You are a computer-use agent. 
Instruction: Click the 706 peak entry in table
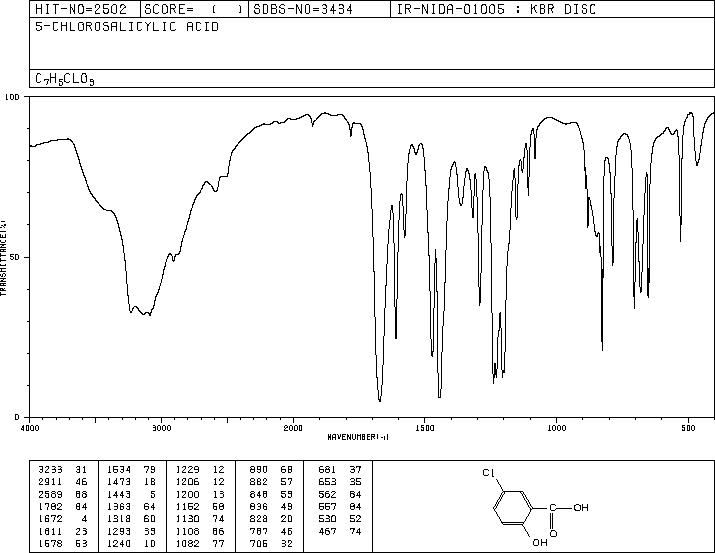click(271, 543)
